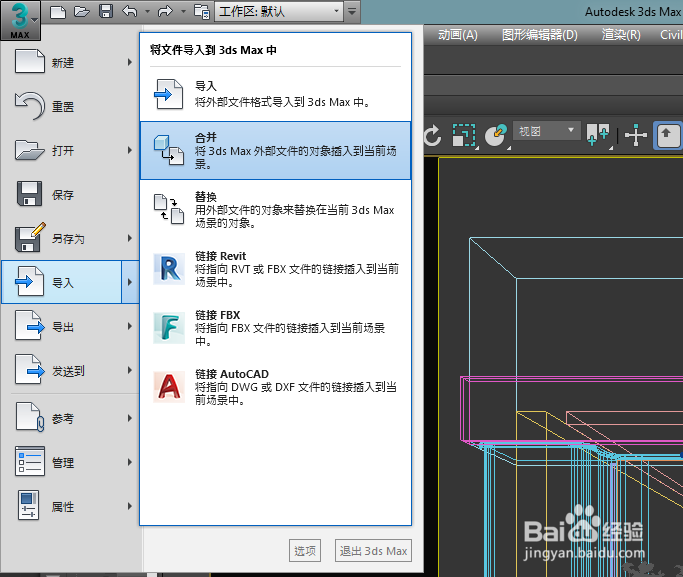Image resolution: width=683 pixels, height=577 pixels.
Task: Open the Undo history dropdown arrow
Action: coord(147,11)
